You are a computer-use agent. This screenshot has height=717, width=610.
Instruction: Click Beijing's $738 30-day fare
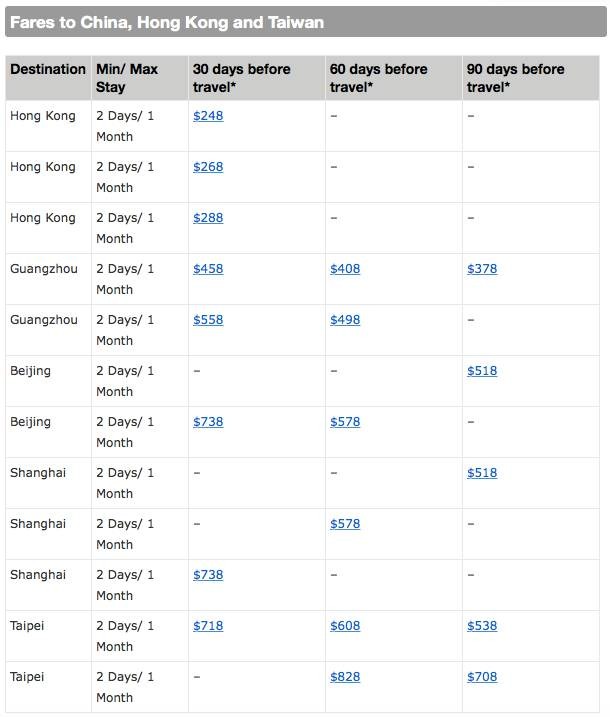(x=208, y=422)
